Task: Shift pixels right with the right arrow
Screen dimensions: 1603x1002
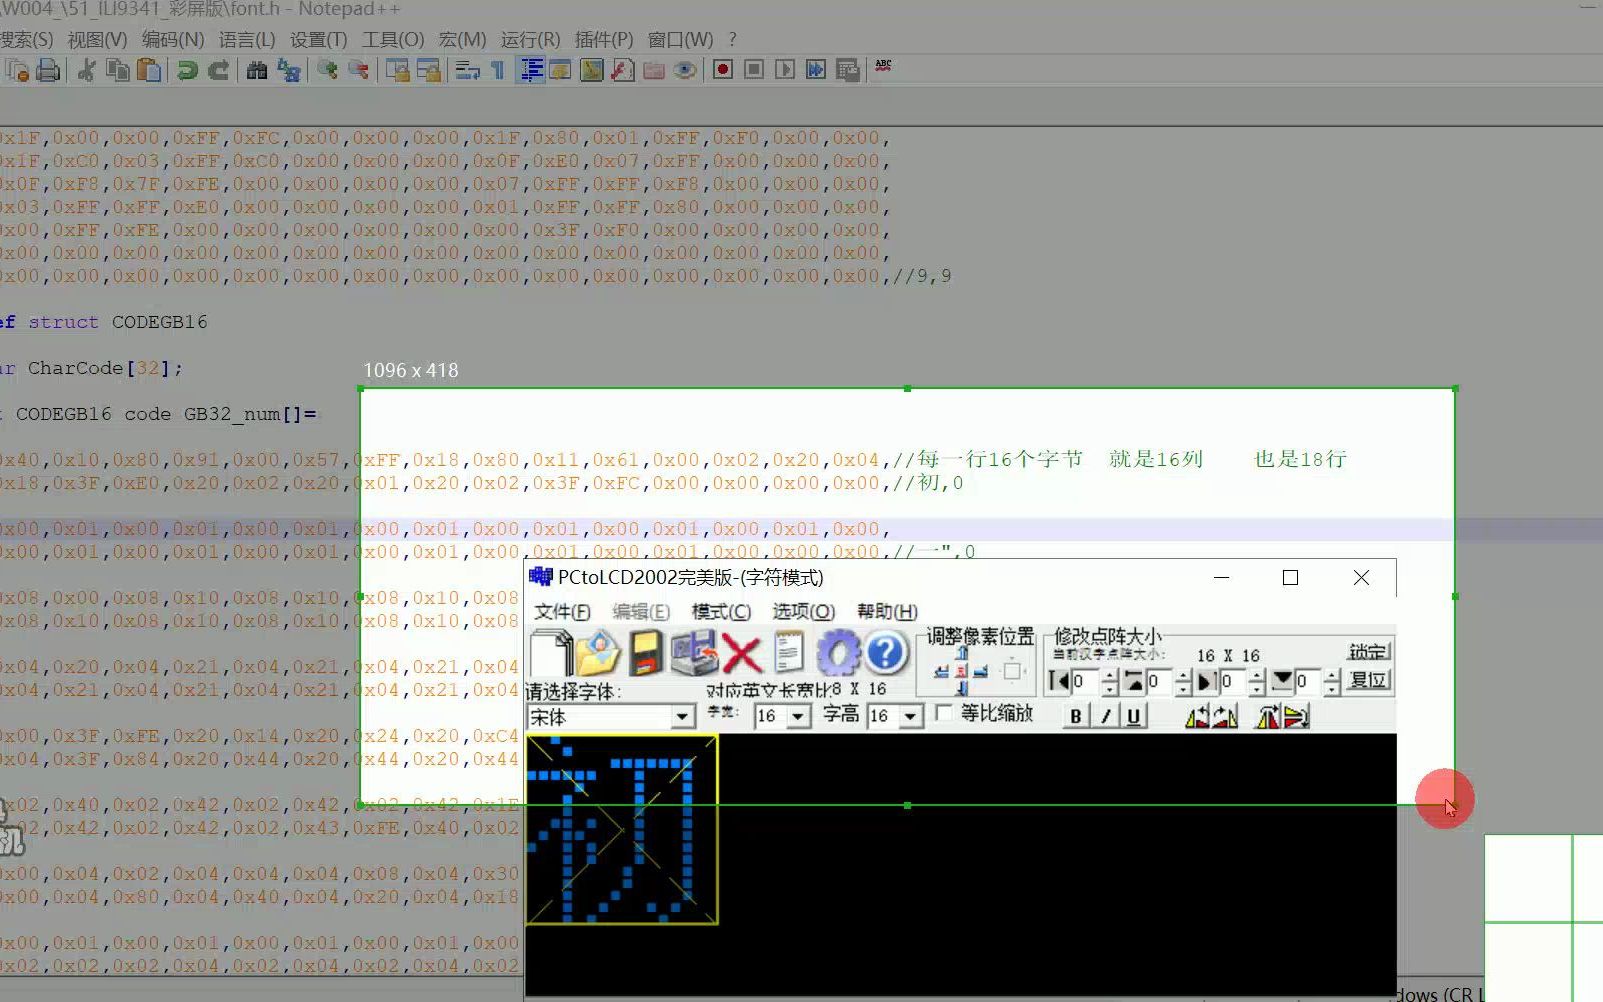Action: [x=980, y=671]
